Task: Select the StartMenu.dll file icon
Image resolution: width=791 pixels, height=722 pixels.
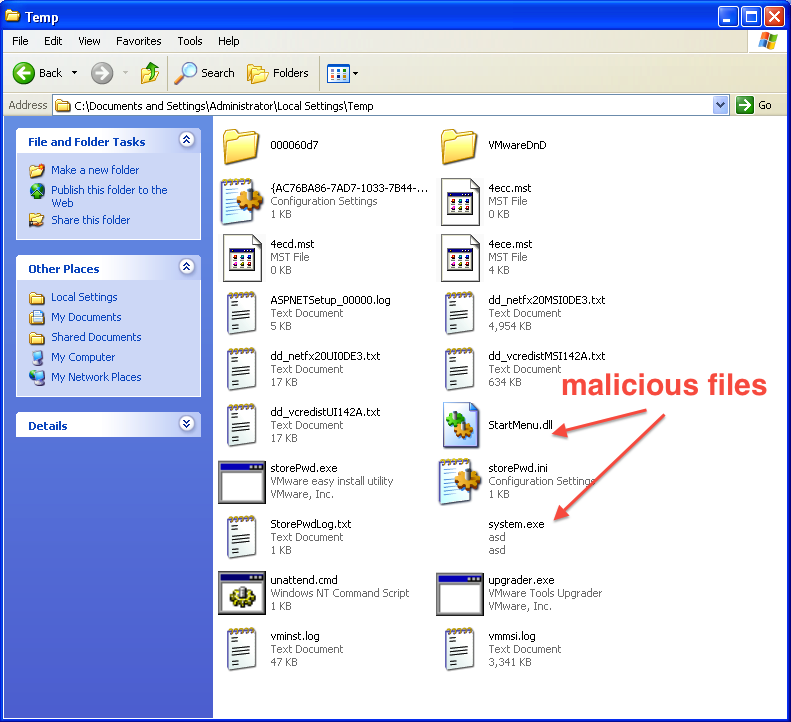Action: [x=460, y=425]
